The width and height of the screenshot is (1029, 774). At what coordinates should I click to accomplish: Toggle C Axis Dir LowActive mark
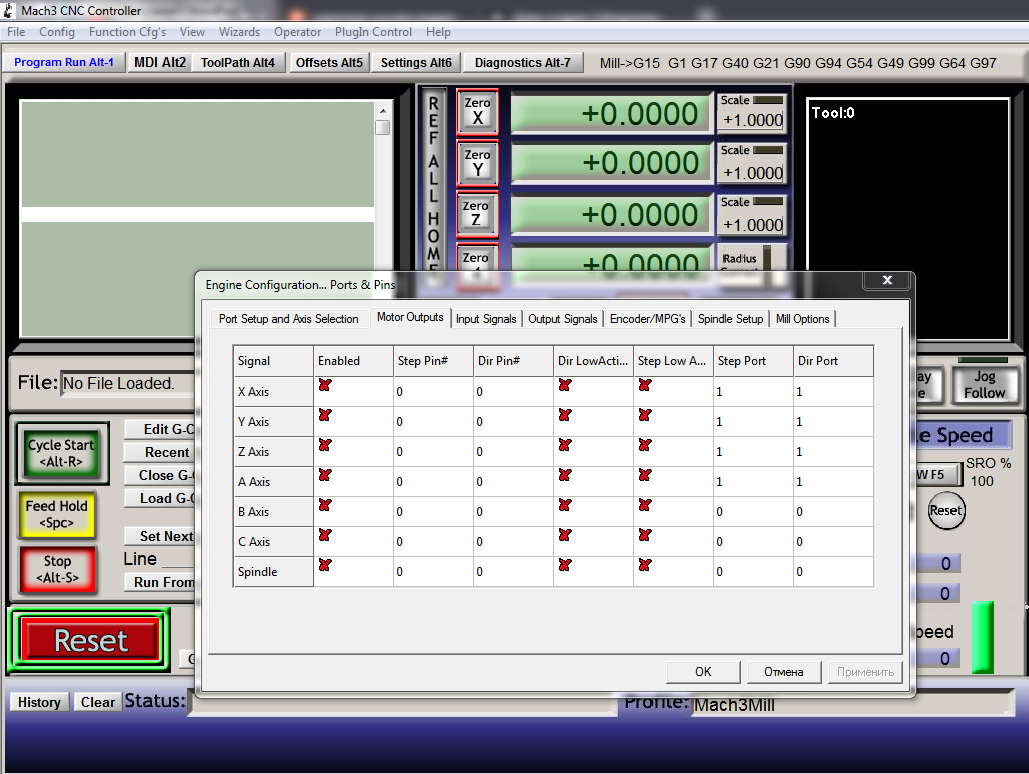(565, 535)
